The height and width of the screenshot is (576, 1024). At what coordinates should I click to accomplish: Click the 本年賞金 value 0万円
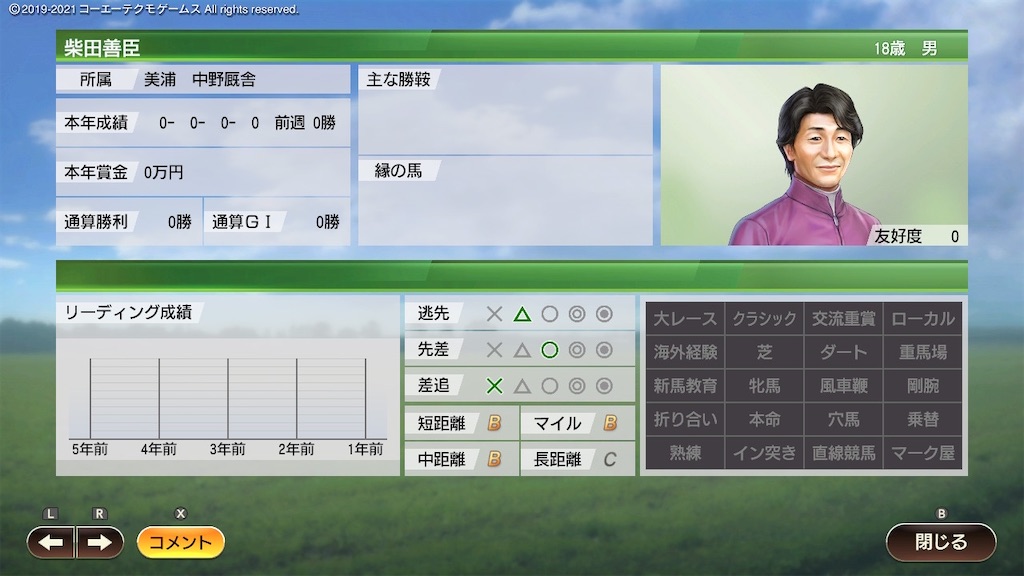(163, 172)
